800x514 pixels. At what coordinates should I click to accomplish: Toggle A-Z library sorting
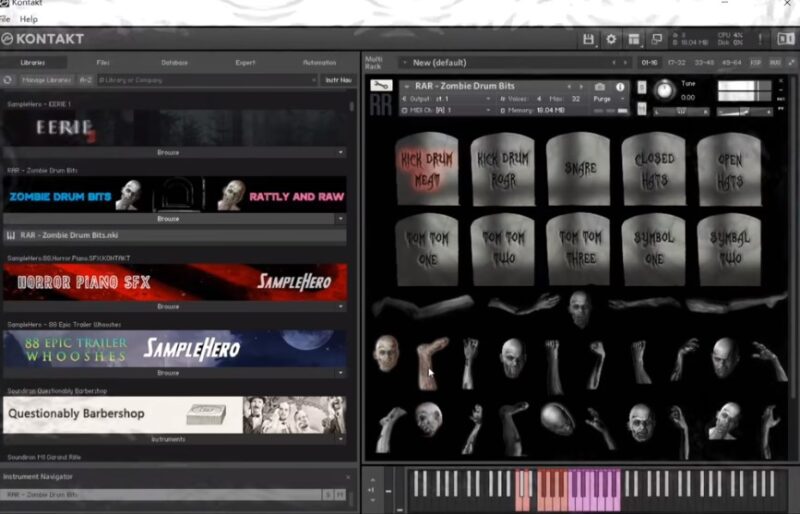click(86, 79)
